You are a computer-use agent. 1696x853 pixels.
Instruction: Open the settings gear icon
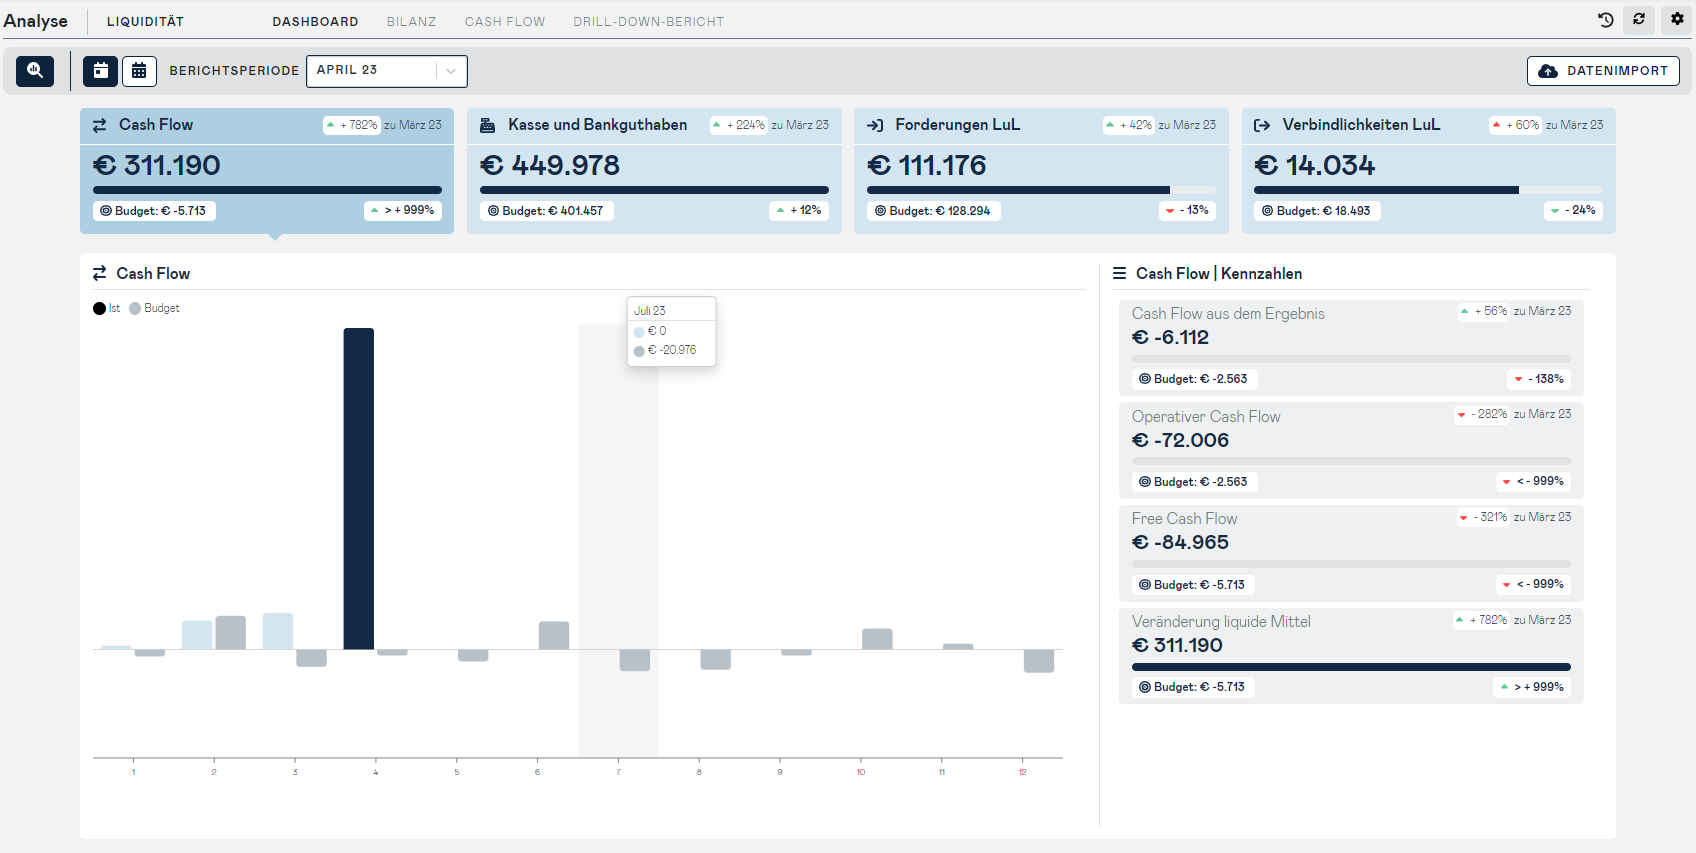pos(1677,19)
